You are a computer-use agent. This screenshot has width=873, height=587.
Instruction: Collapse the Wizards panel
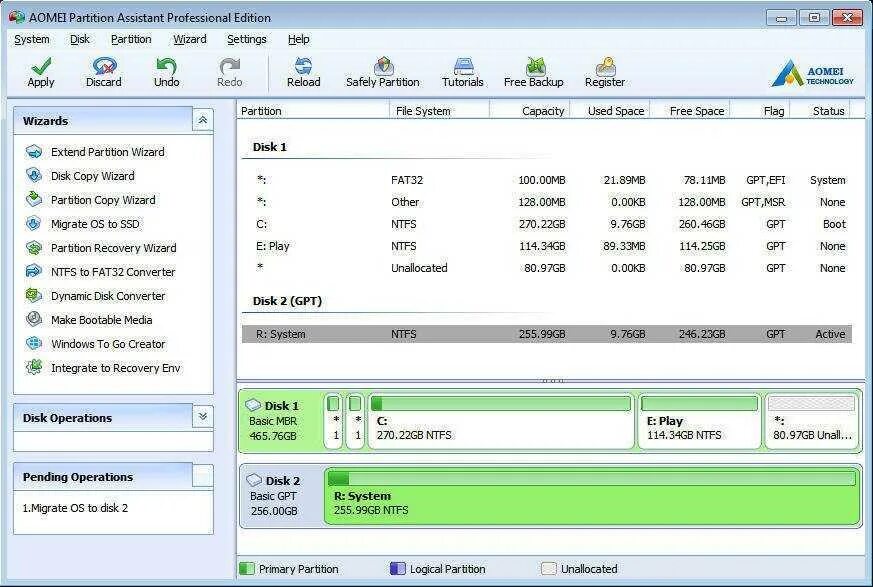[x=203, y=120]
